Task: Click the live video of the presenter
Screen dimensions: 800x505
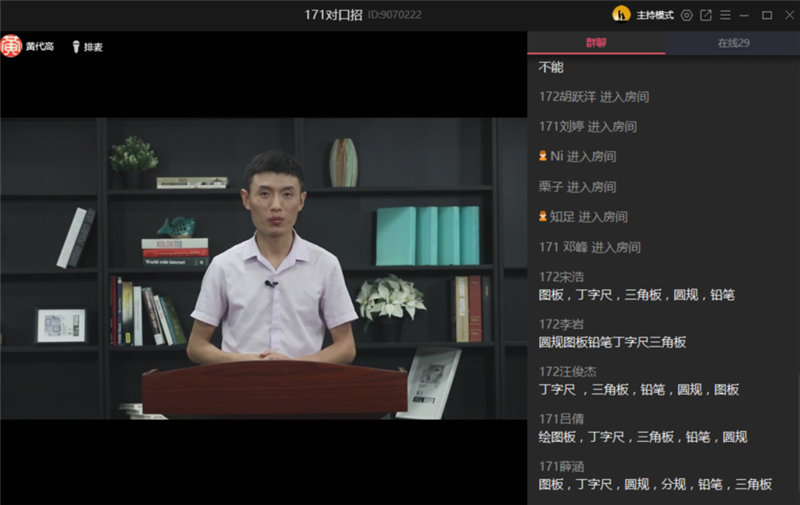Action: click(x=263, y=268)
